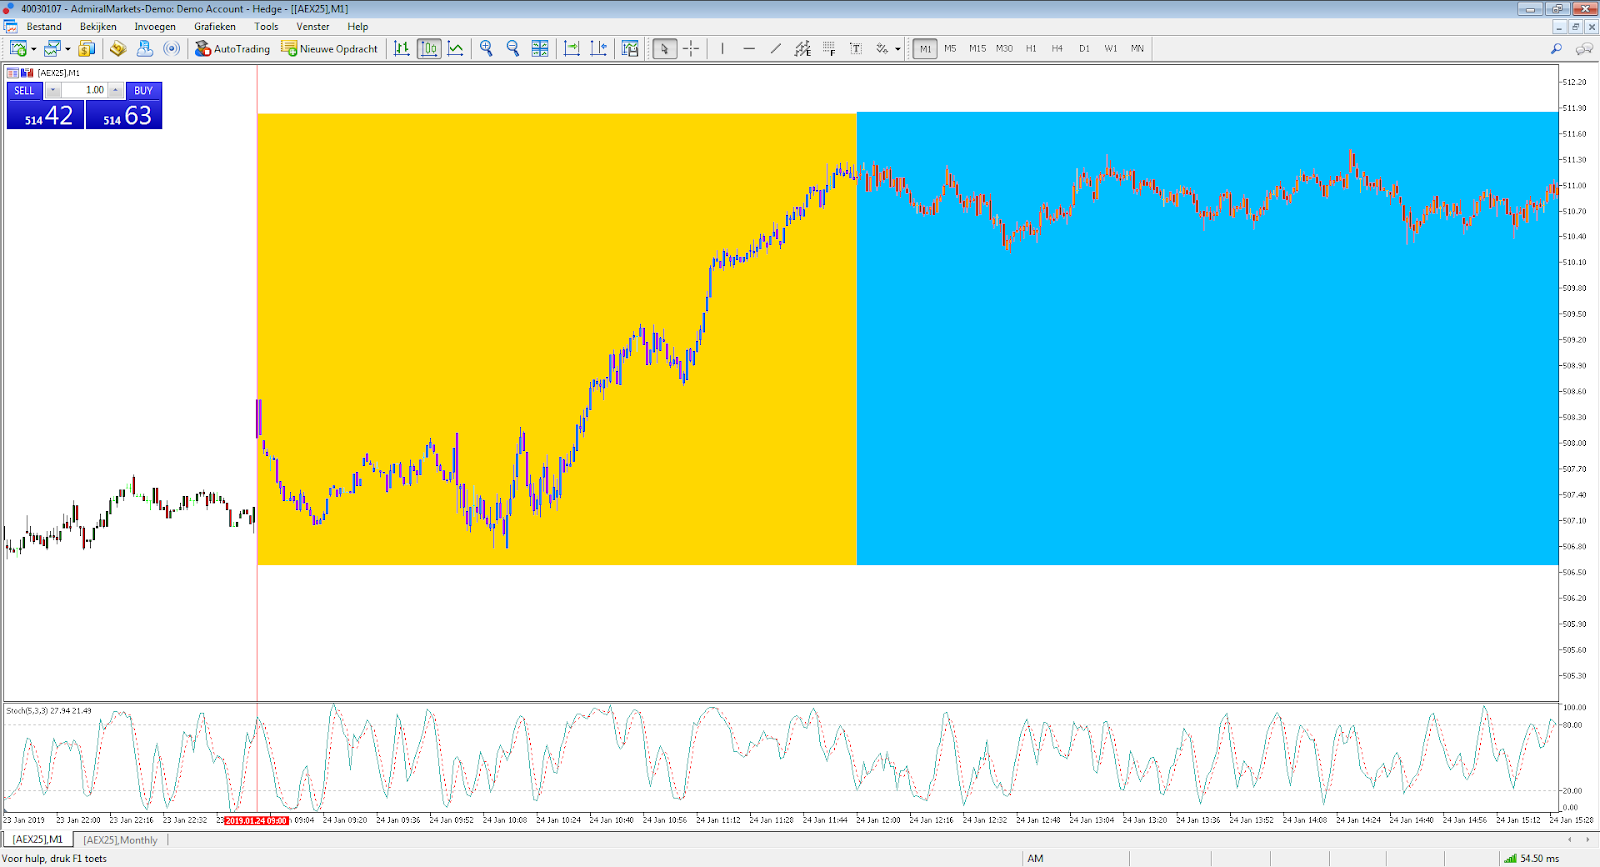Open the Help menu

click(x=357, y=27)
